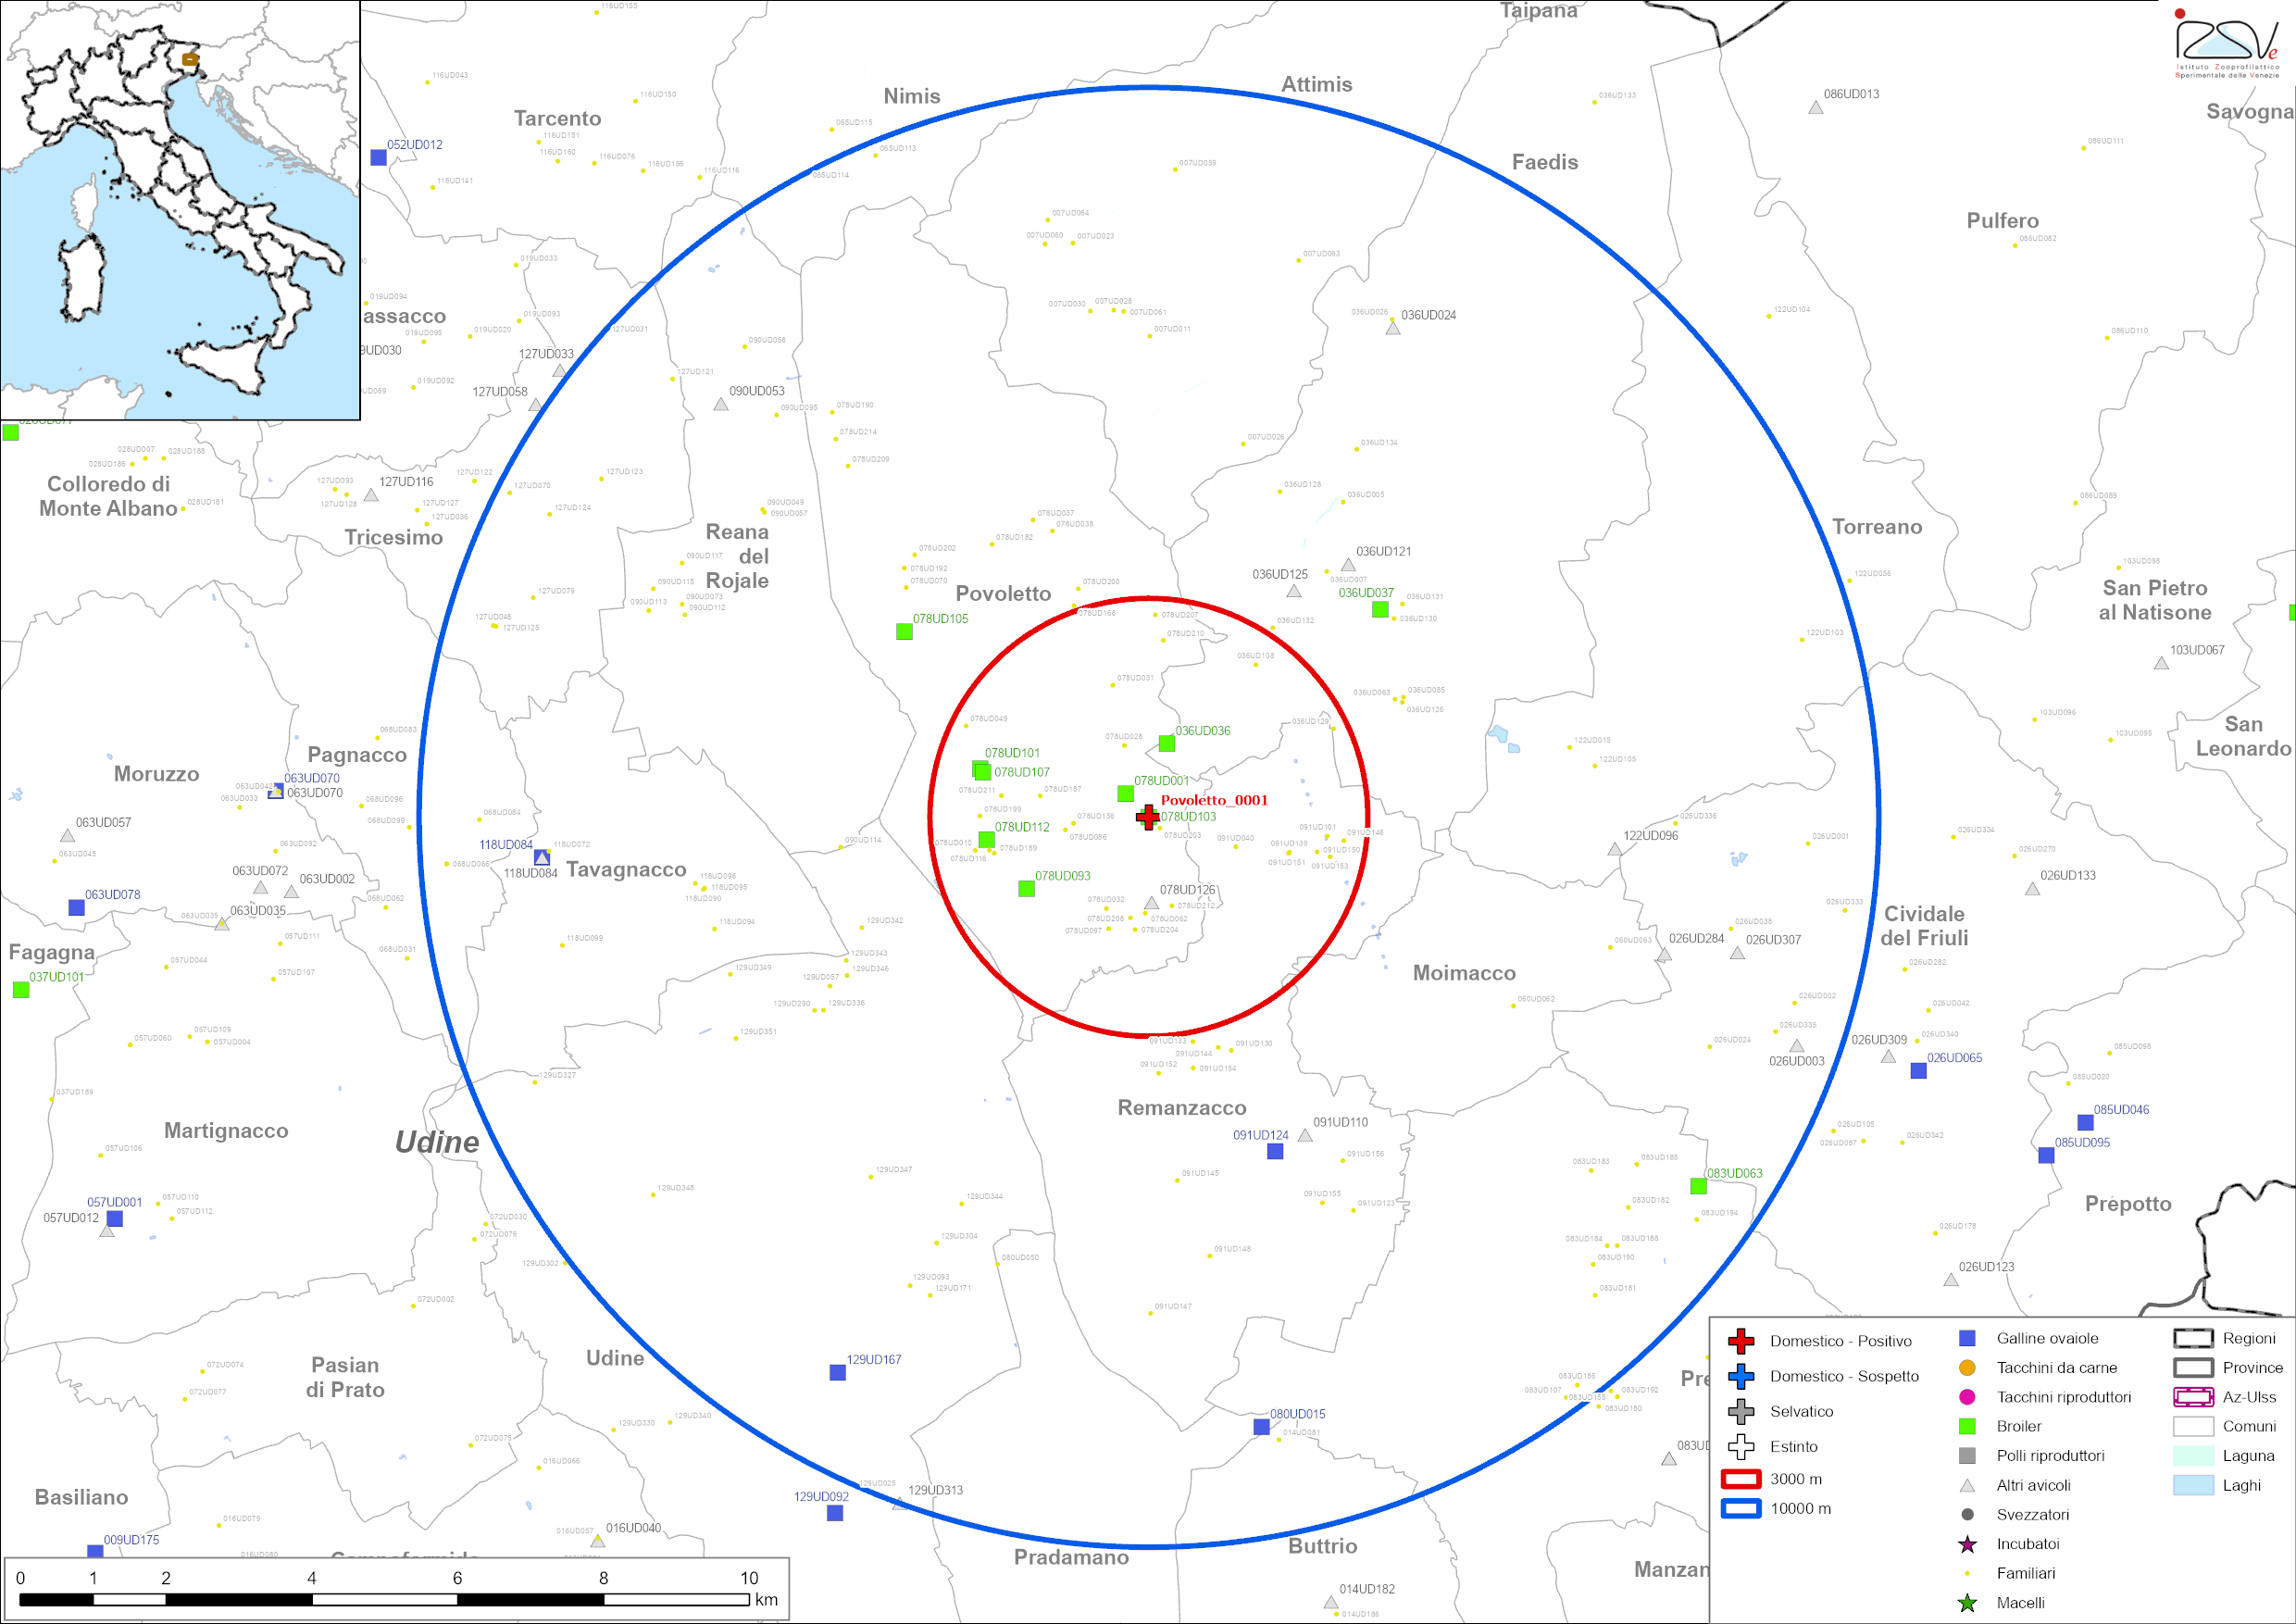Click the green square marker 078UD093
The height and width of the screenshot is (1624, 2296).
[1026, 889]
